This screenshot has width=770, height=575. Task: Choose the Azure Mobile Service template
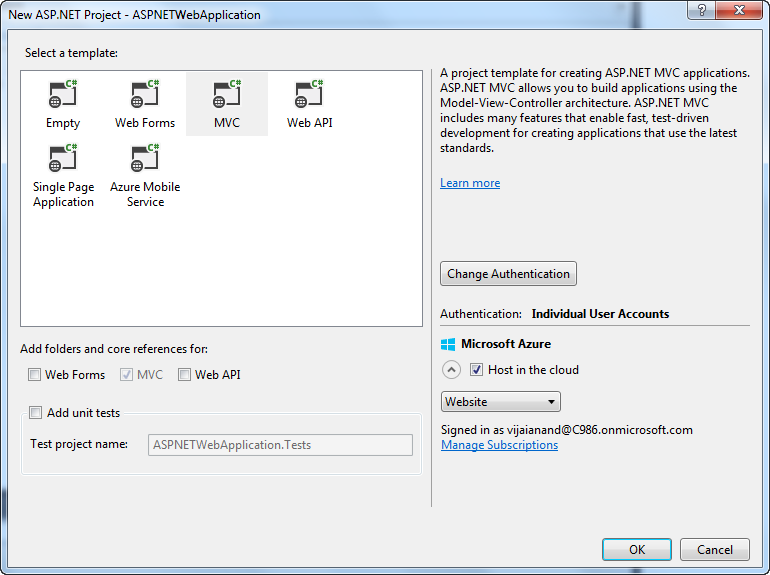145,175
